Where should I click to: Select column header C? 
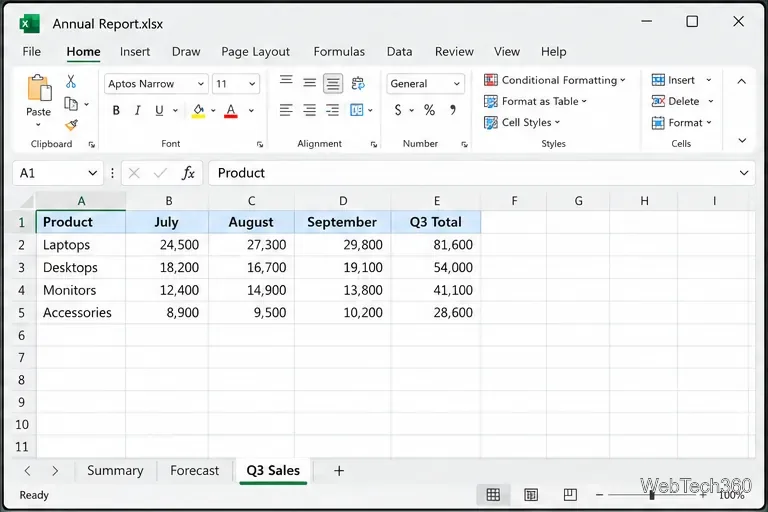coord(251,201)
